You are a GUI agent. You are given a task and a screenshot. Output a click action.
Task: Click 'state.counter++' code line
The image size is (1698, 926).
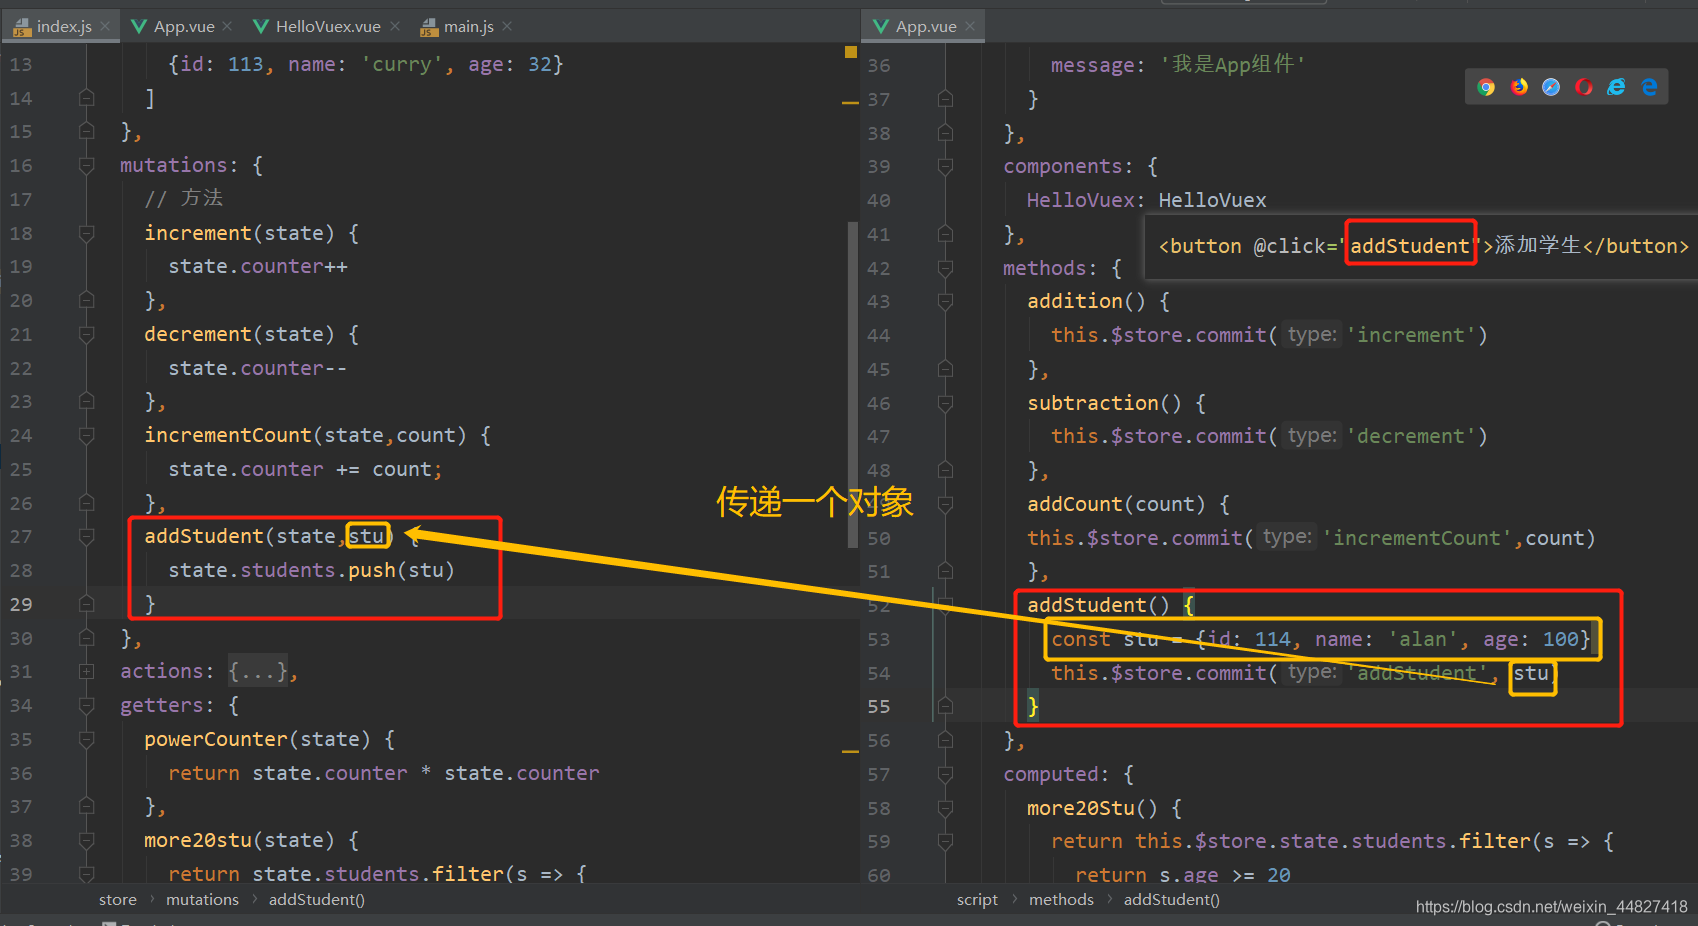click(x=258, y=266)
